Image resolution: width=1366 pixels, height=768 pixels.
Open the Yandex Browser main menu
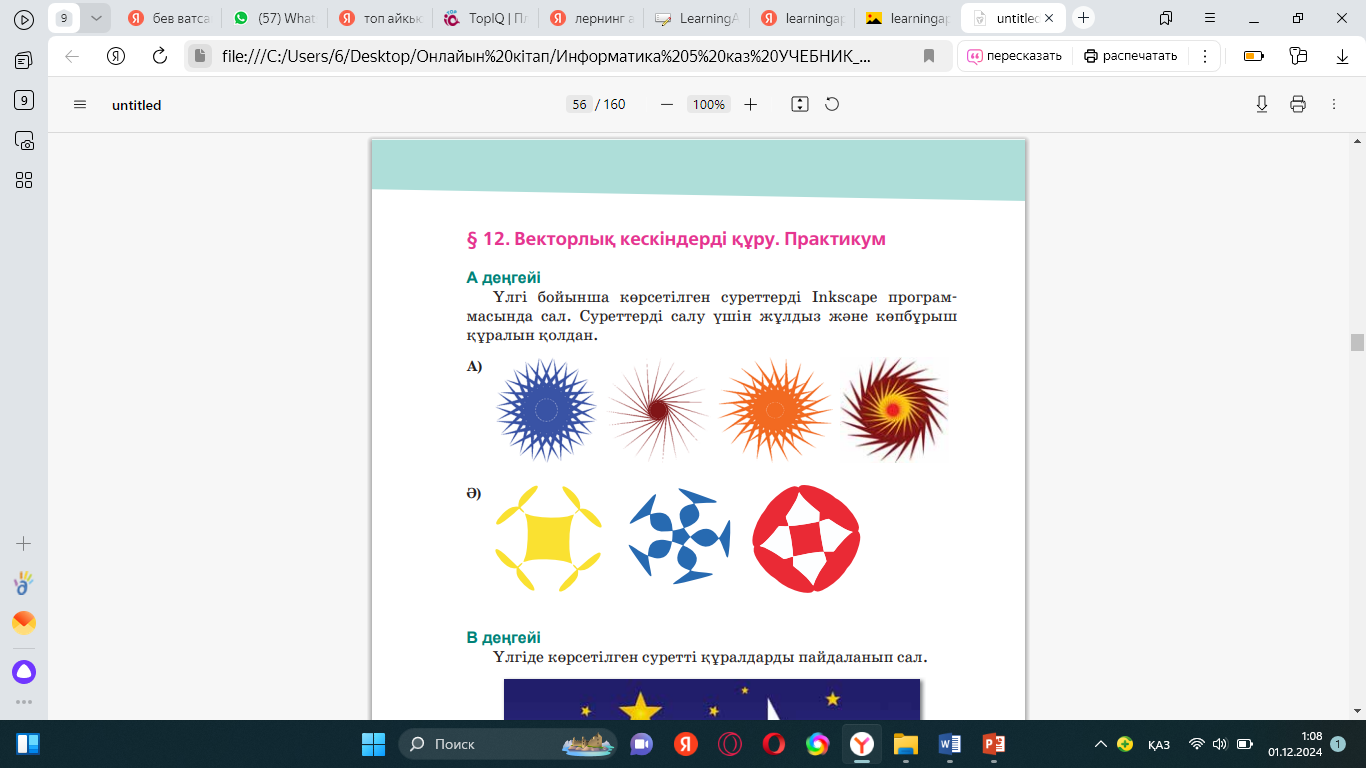pyautogui.click(x=1210, y=18)
